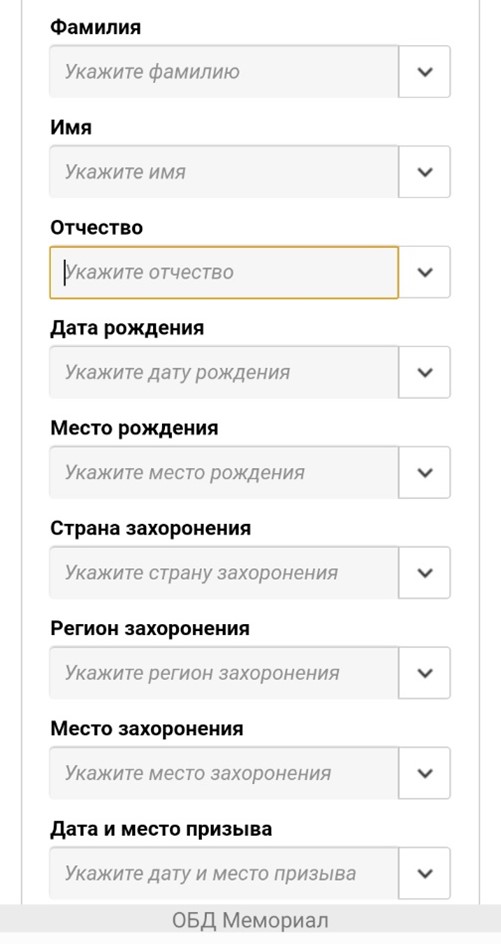Screen dimensions: 501x944
Task: Expand the Имя field chevron
Action: (425, 172)
